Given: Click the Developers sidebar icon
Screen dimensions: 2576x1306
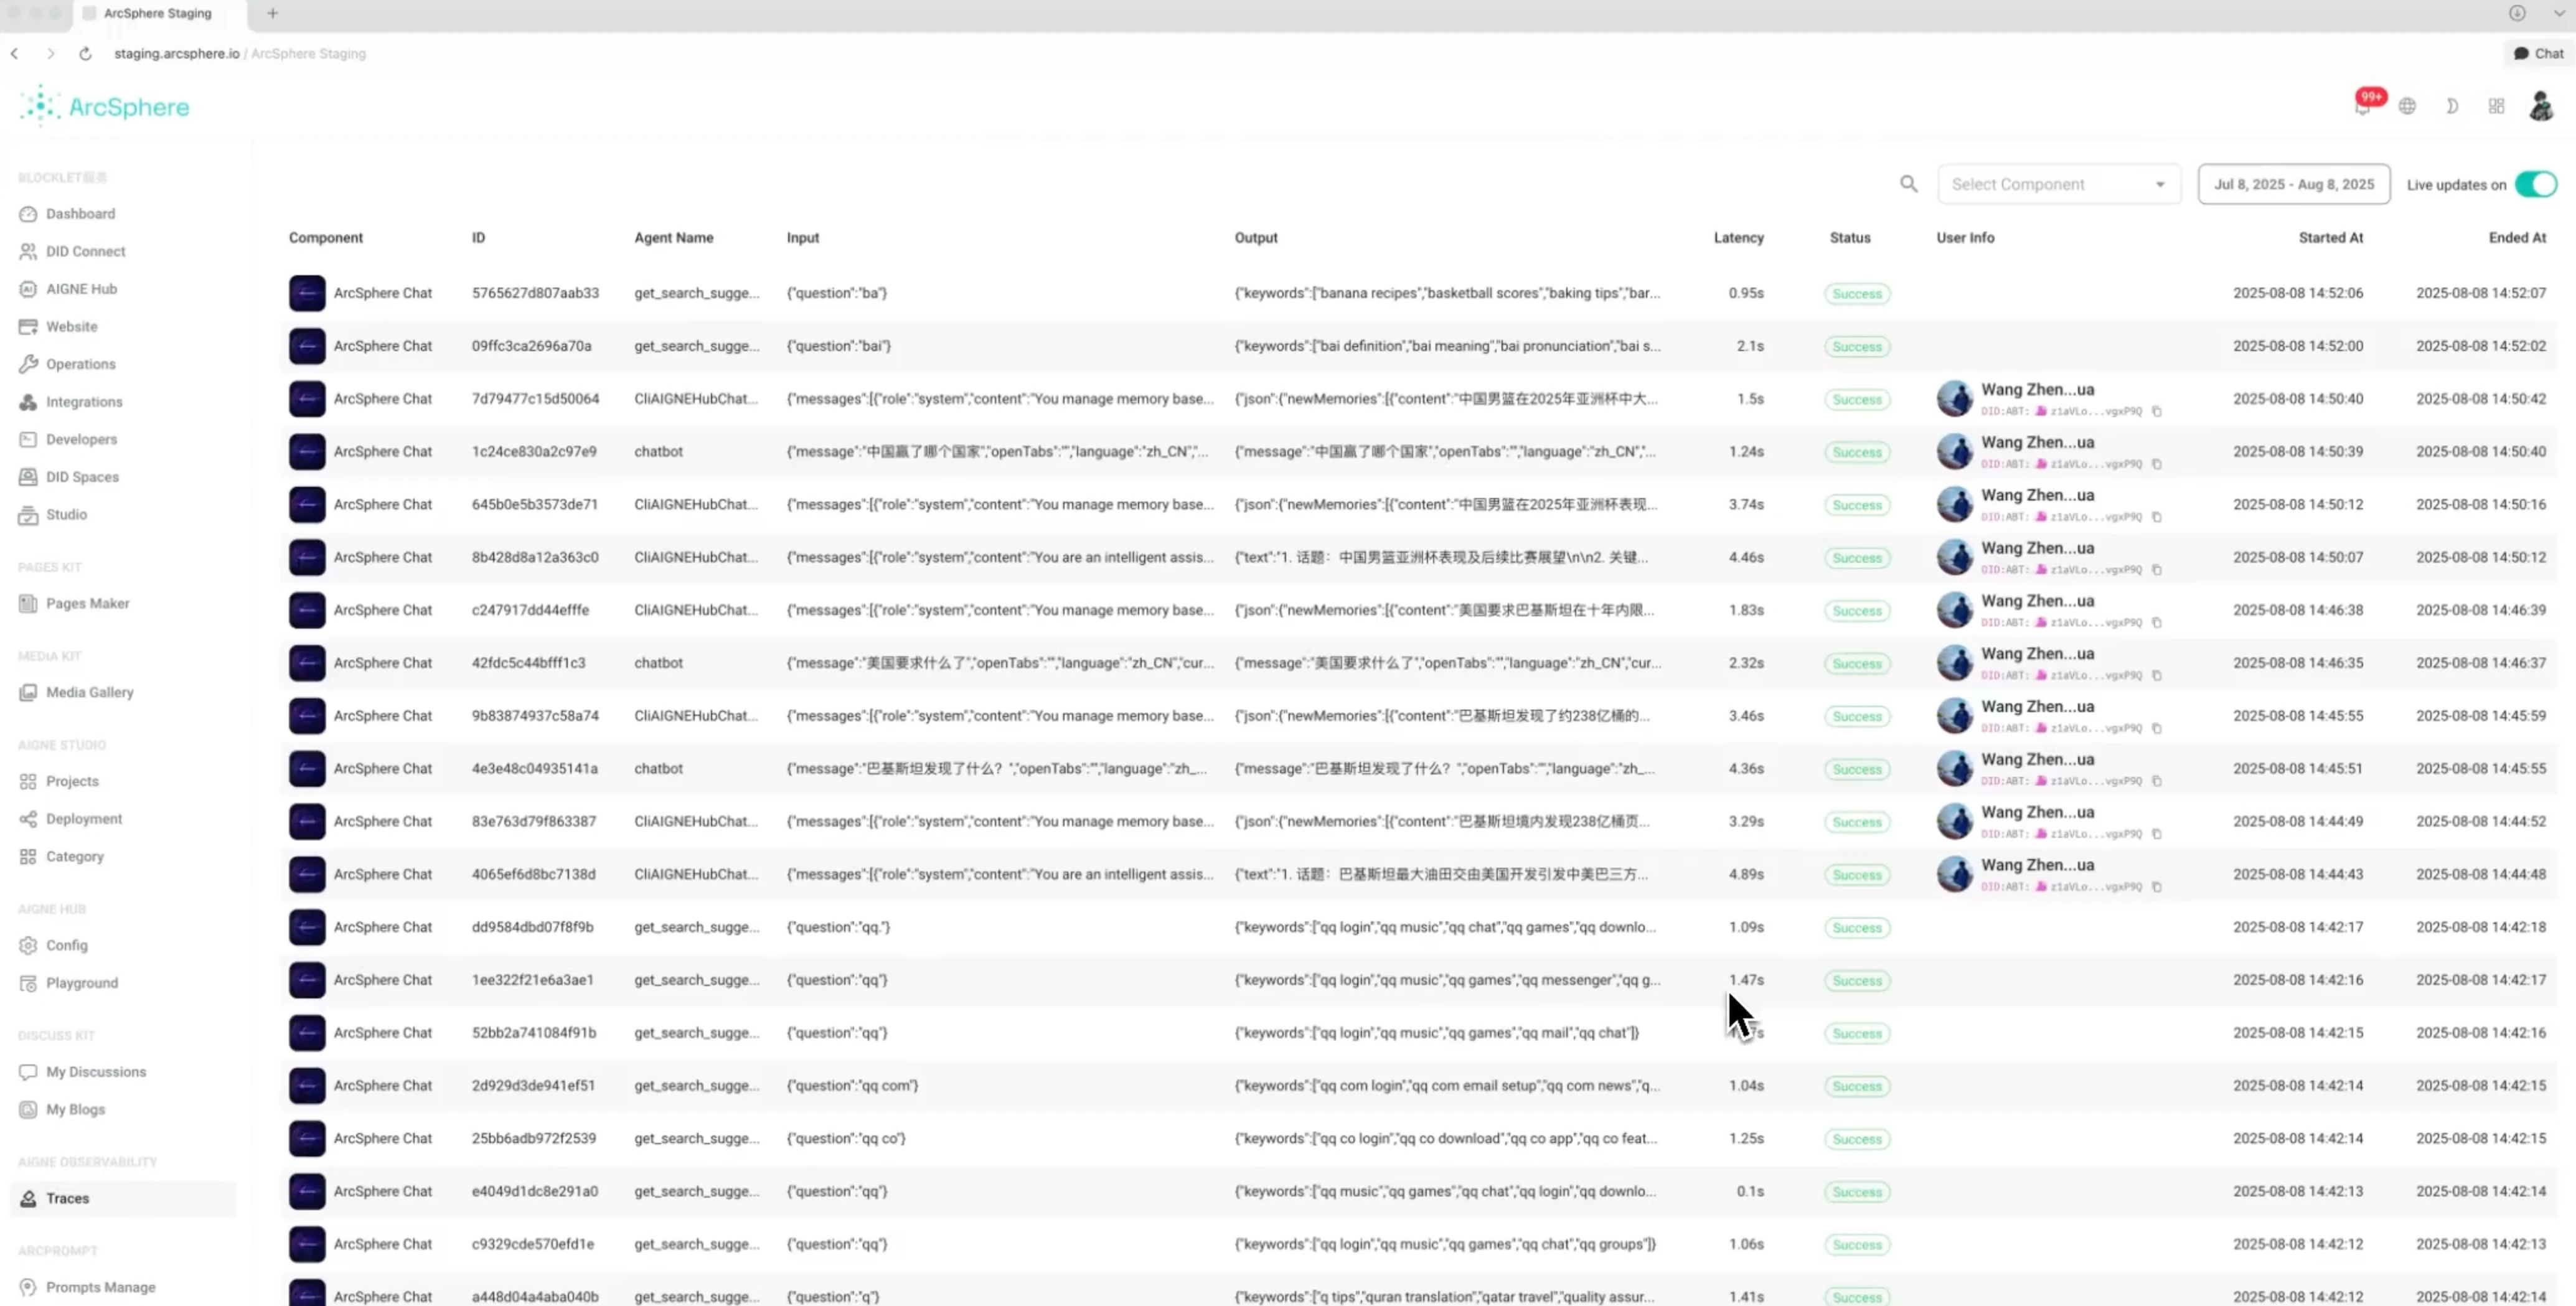Looking at the screenshot, I should (28, 439).
